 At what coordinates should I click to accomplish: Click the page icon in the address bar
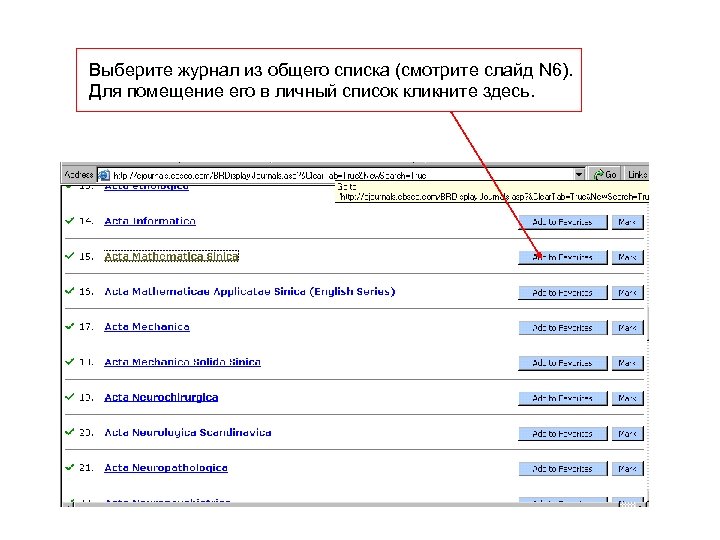click(105, 175)
